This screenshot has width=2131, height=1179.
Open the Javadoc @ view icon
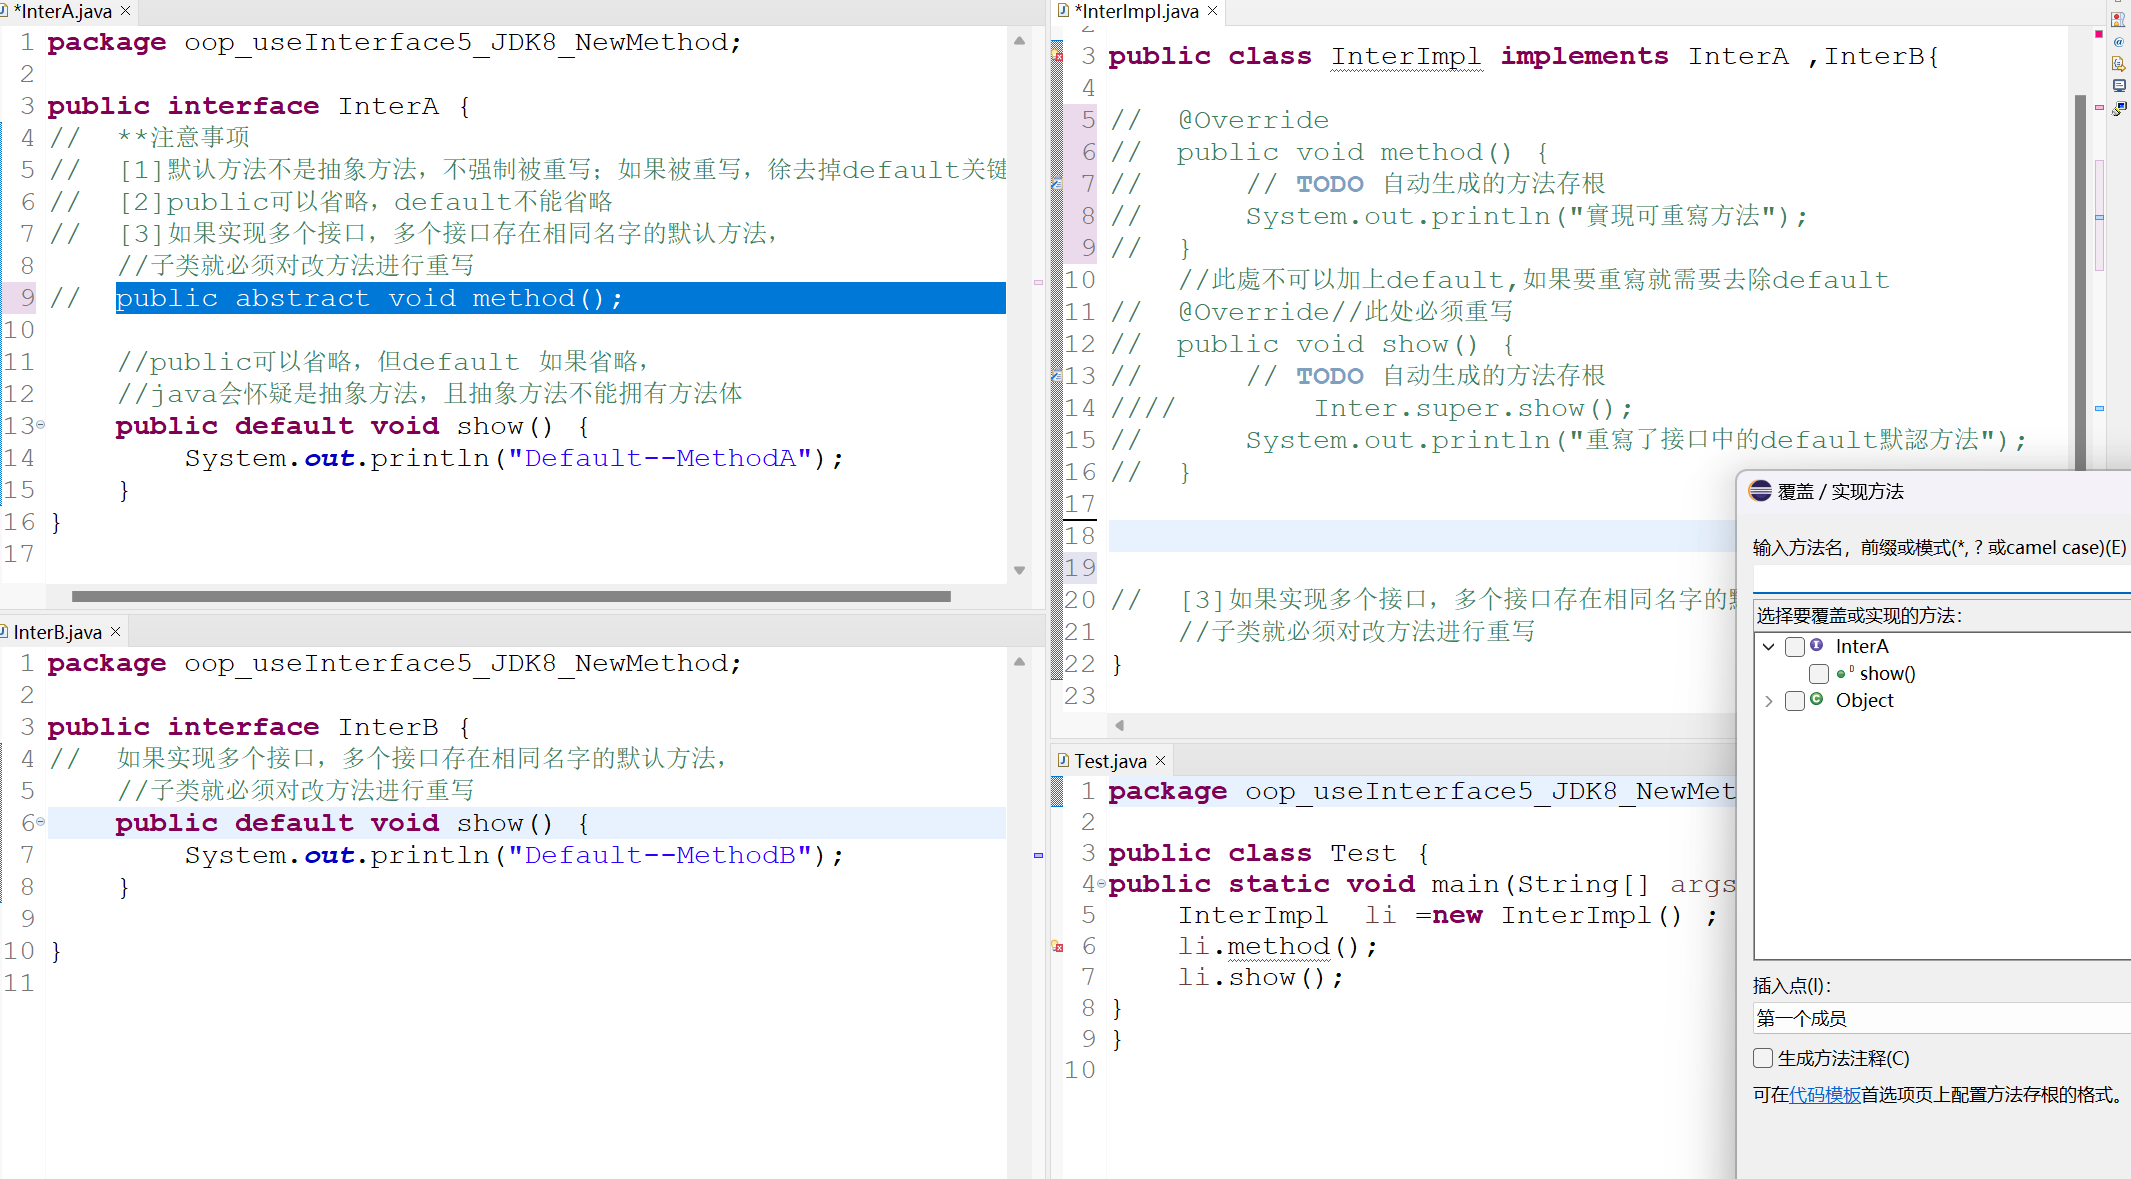pyautogui.click(x=2118, y=42)
